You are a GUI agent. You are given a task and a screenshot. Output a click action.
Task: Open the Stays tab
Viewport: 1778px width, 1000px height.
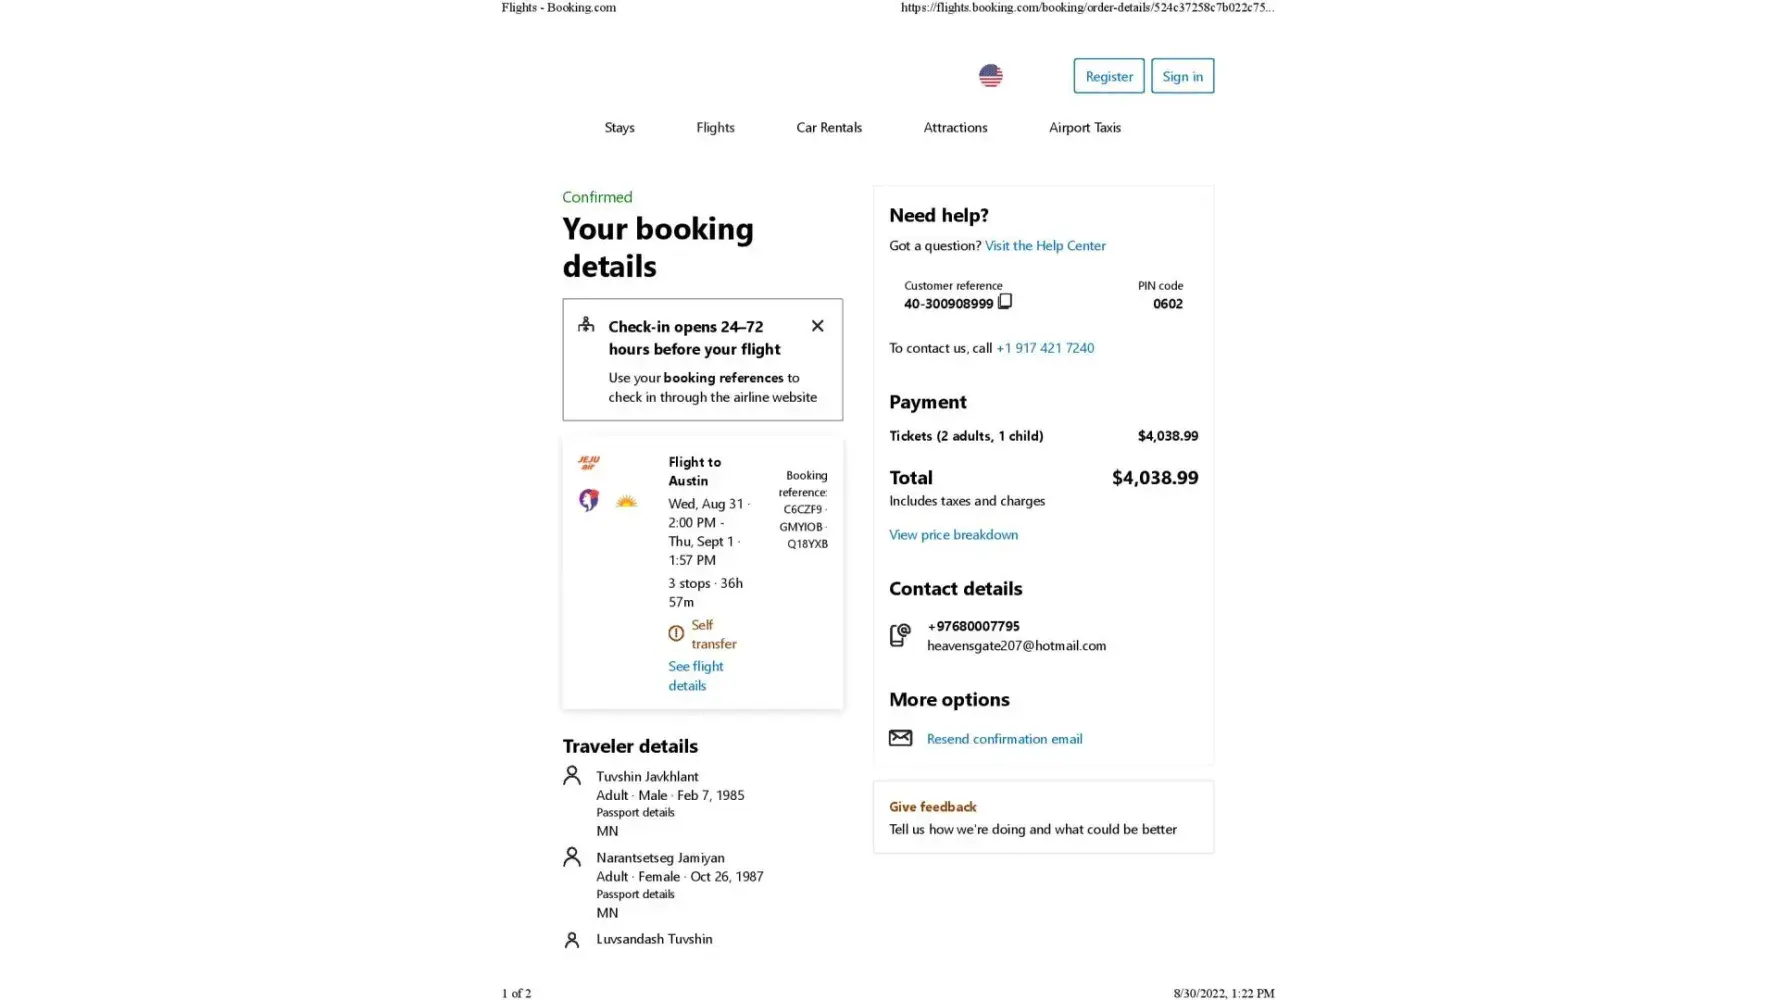pyautogui.click(x=619, y=127)
